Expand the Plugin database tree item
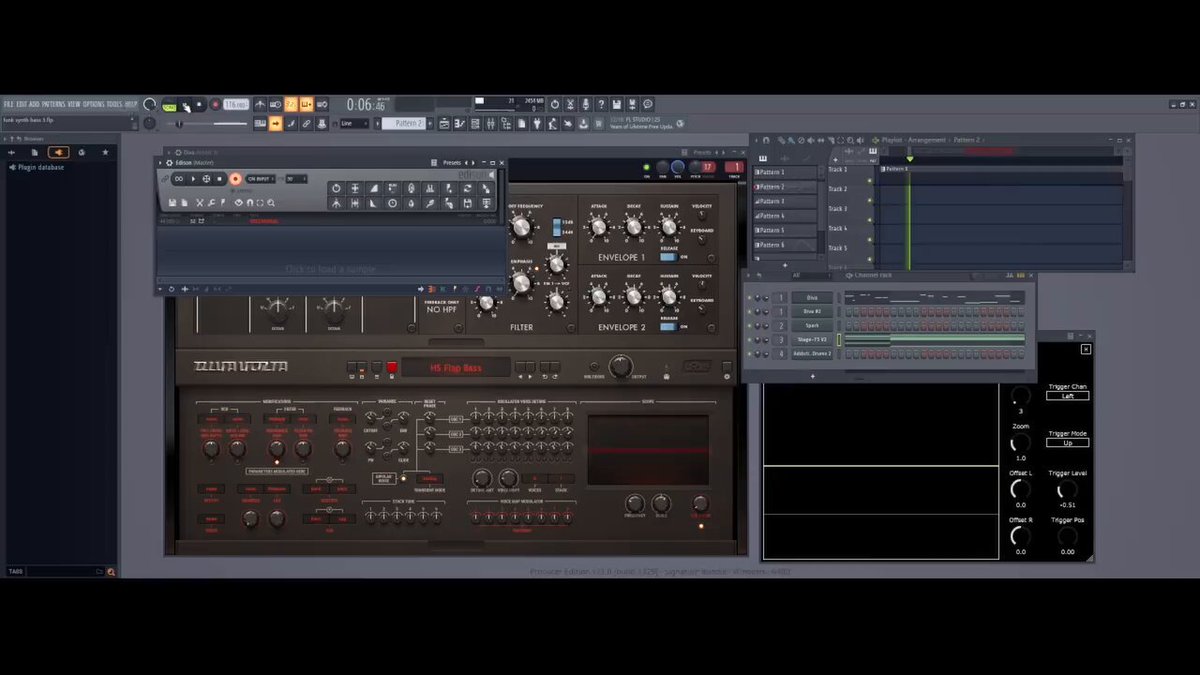1200x675 pixels. 40,167
